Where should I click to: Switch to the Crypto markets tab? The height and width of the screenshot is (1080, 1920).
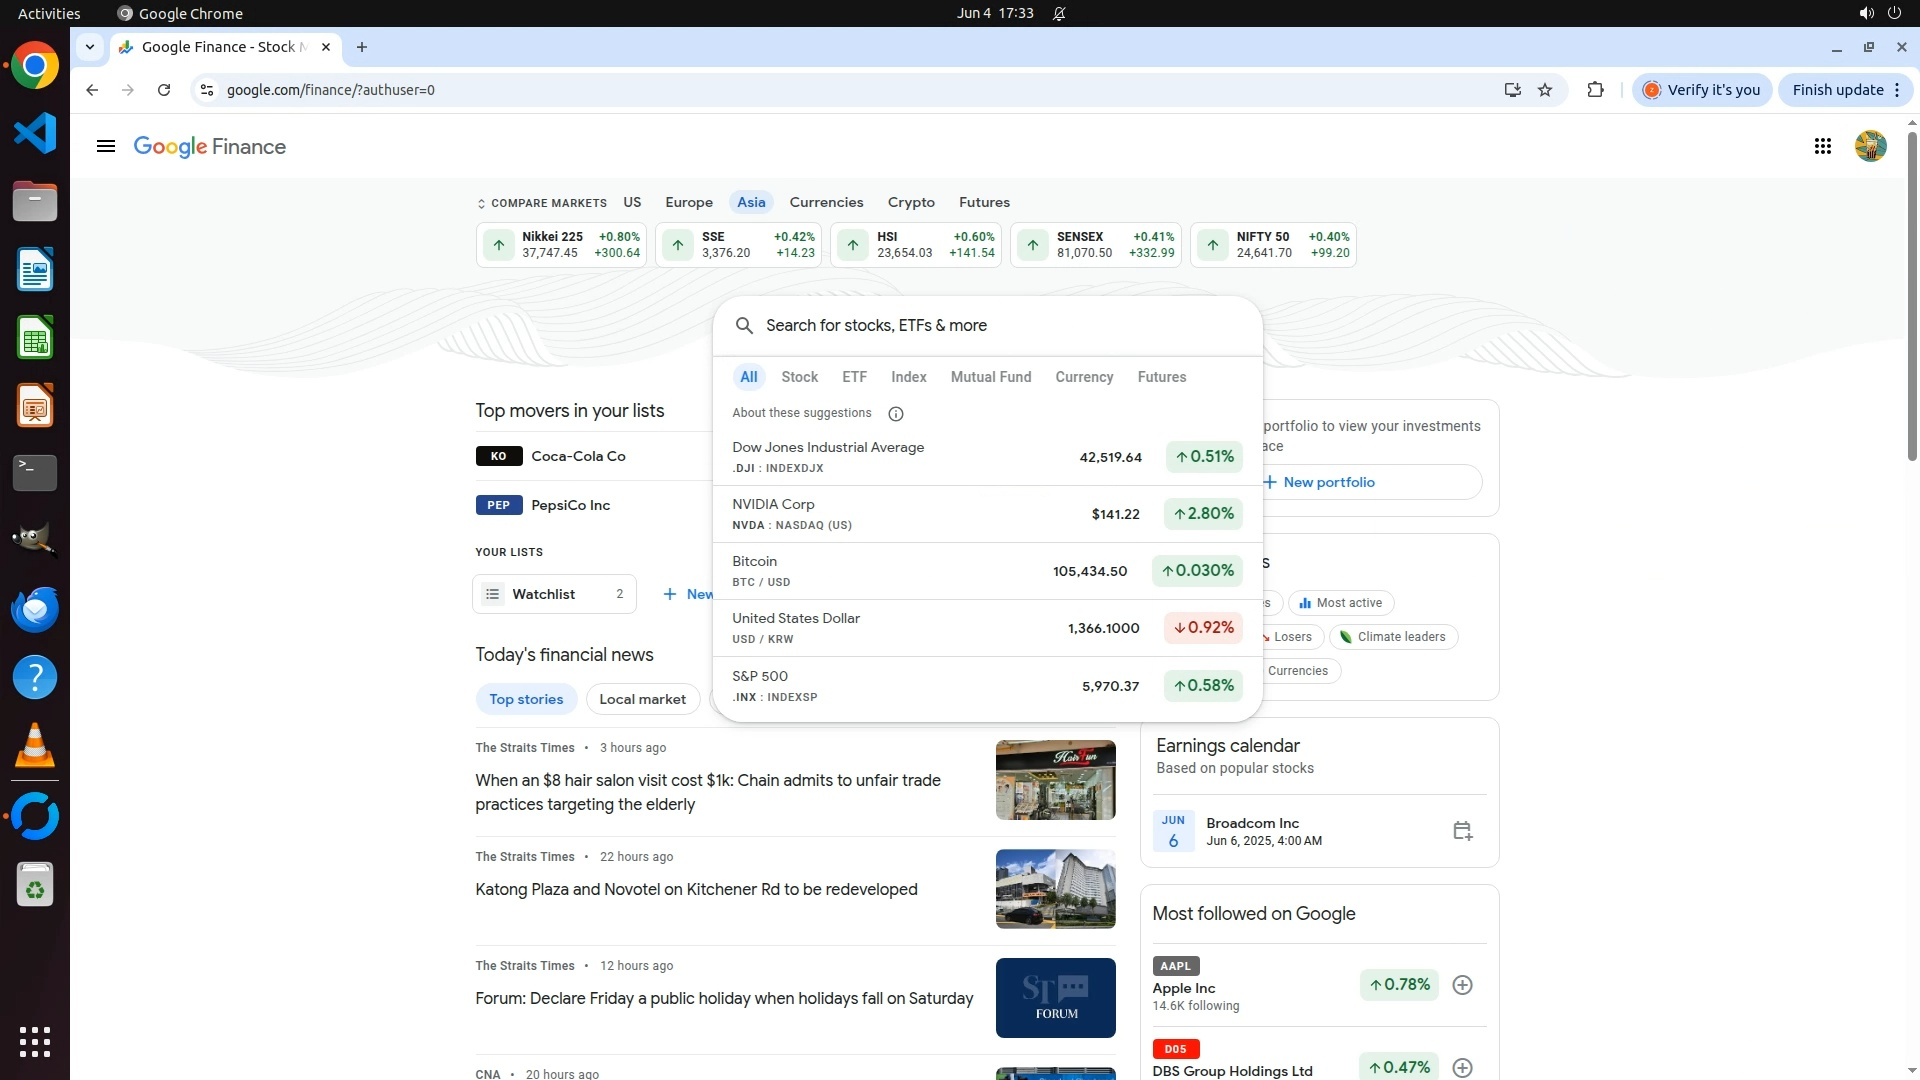pyautogui.click(x=910, y=202)
